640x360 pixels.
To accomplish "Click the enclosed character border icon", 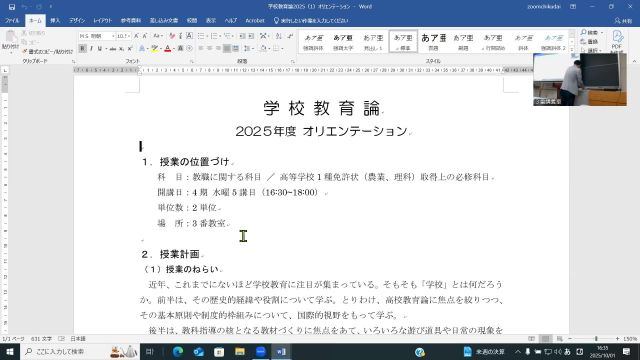I will (x=189, y=36).
